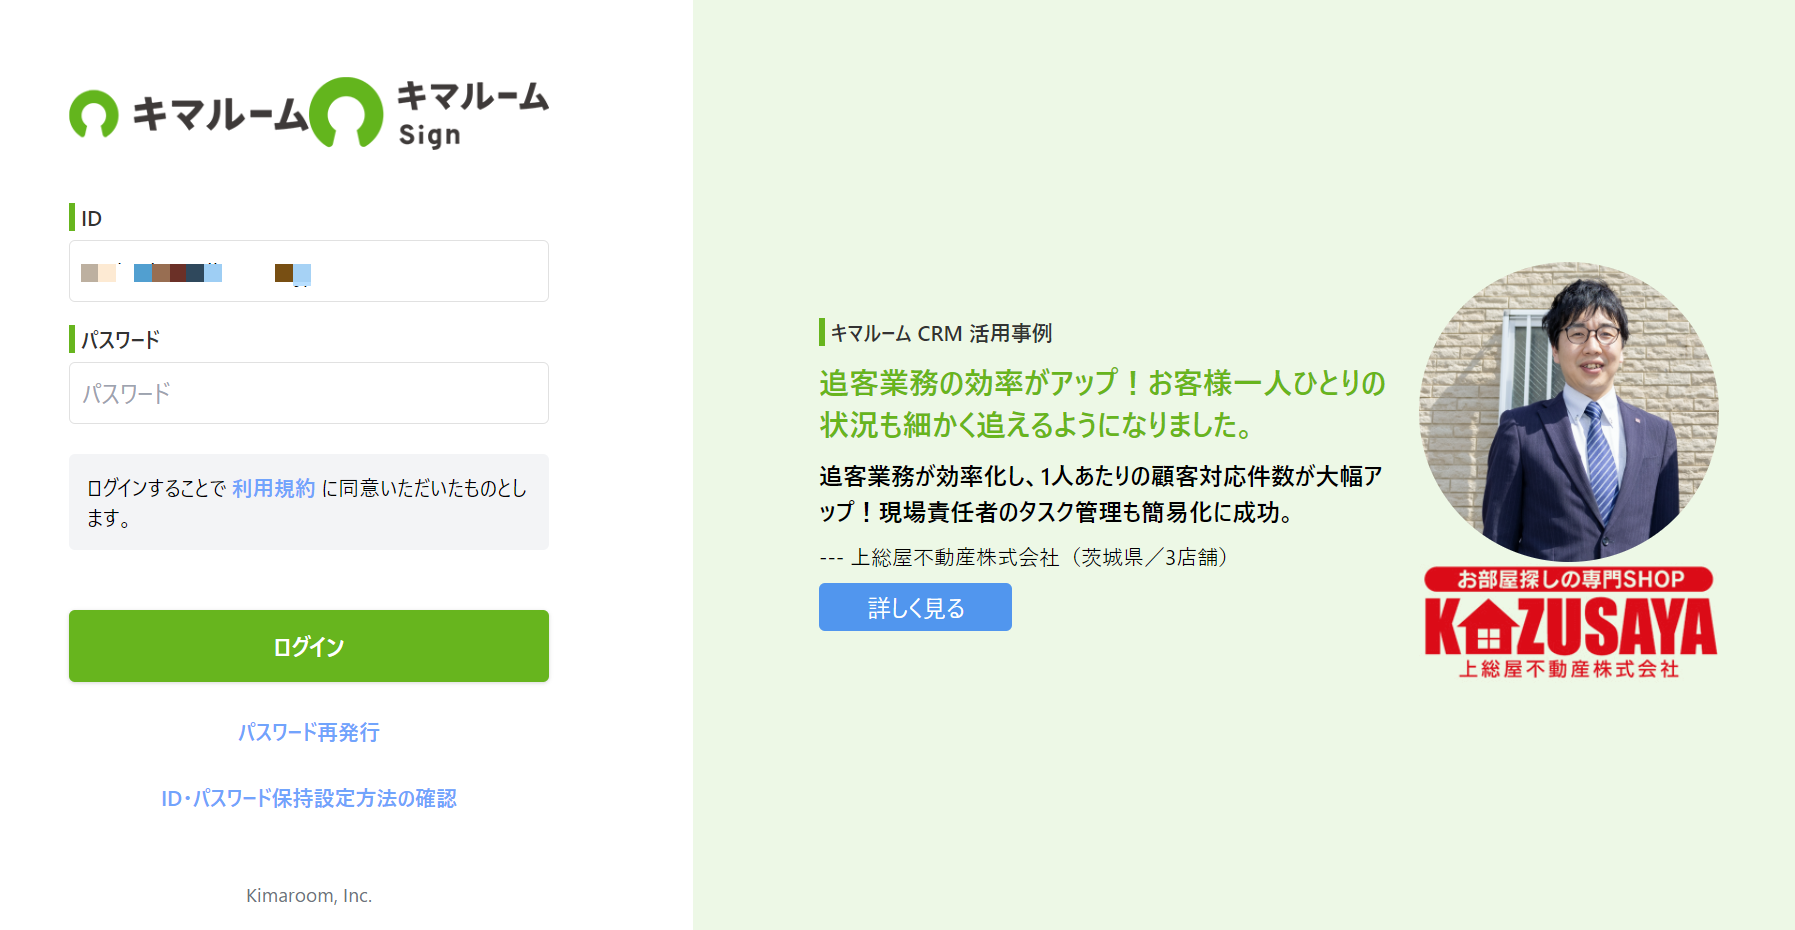
Task: Click the 上総屋不動産株式会社(茨城県/3店舗) attribution line
Action: click(x=1024, y=557)
